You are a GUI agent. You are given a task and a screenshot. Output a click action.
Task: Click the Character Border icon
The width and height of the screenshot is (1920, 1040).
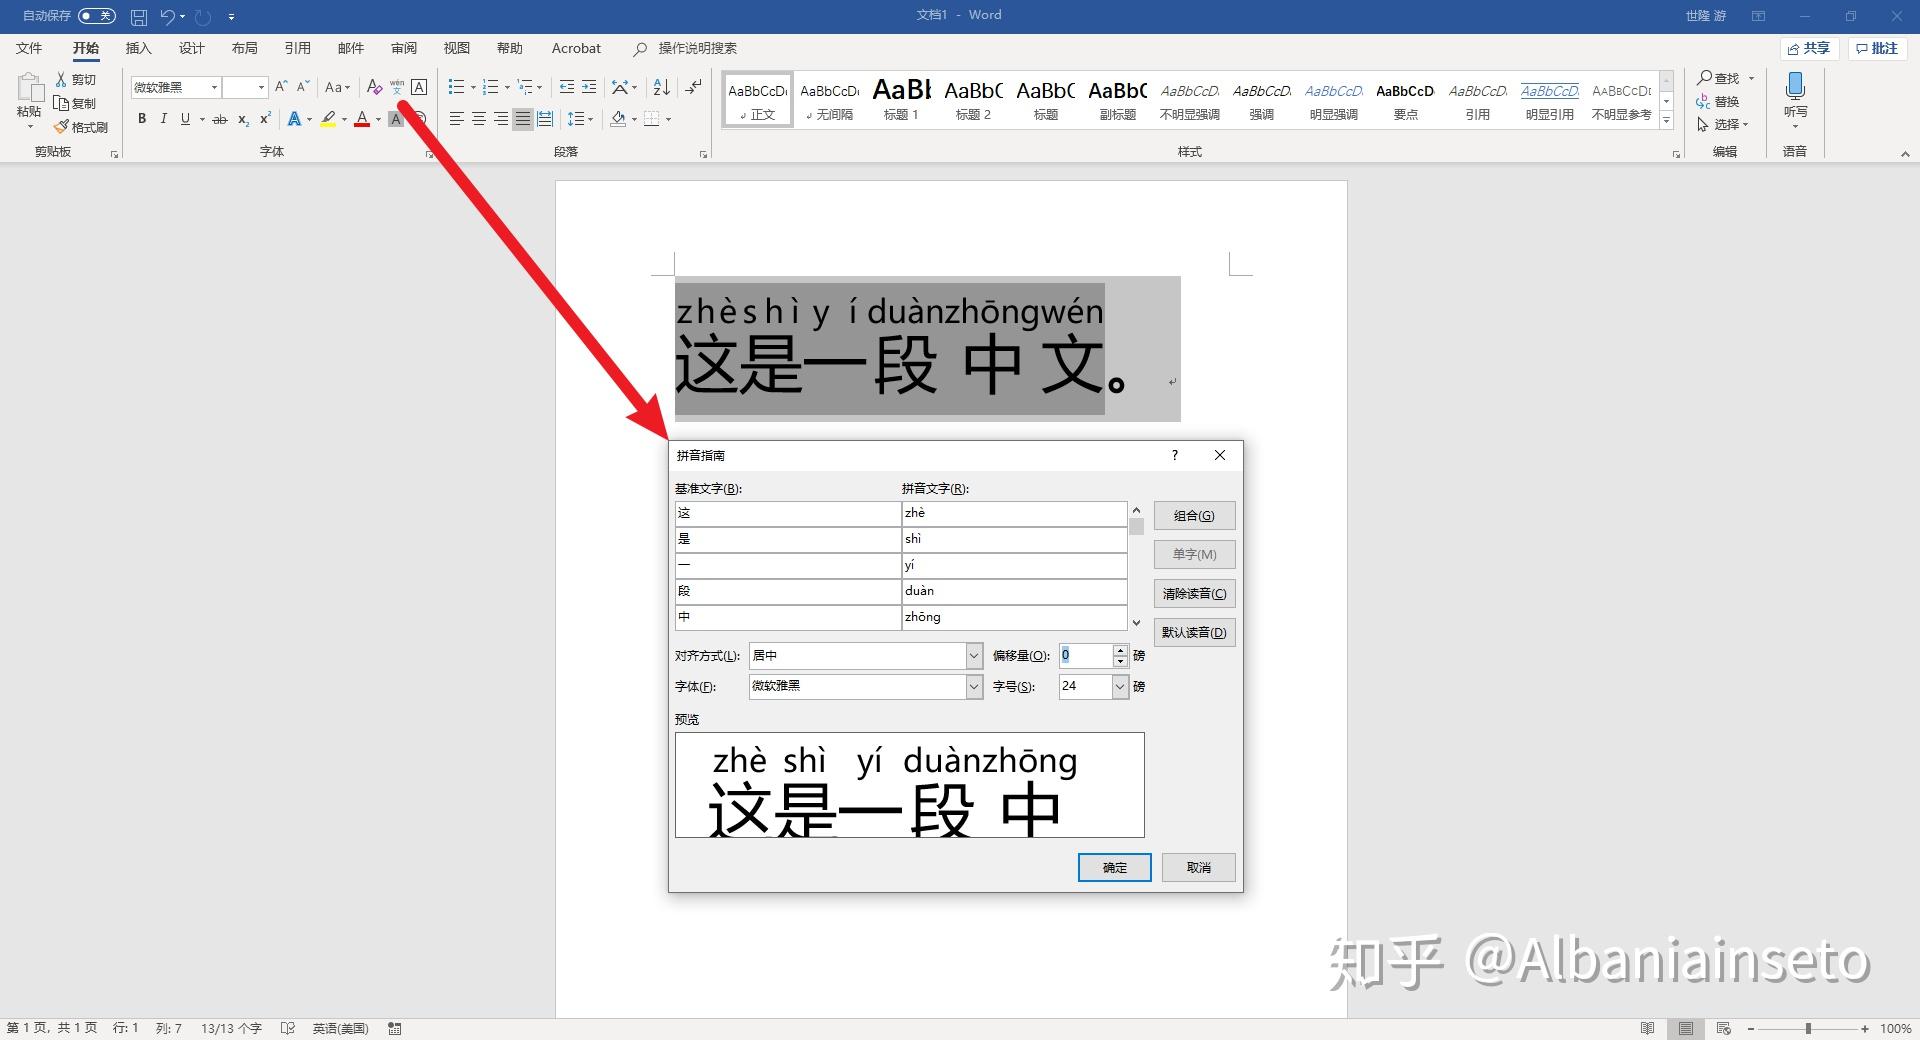419,87
